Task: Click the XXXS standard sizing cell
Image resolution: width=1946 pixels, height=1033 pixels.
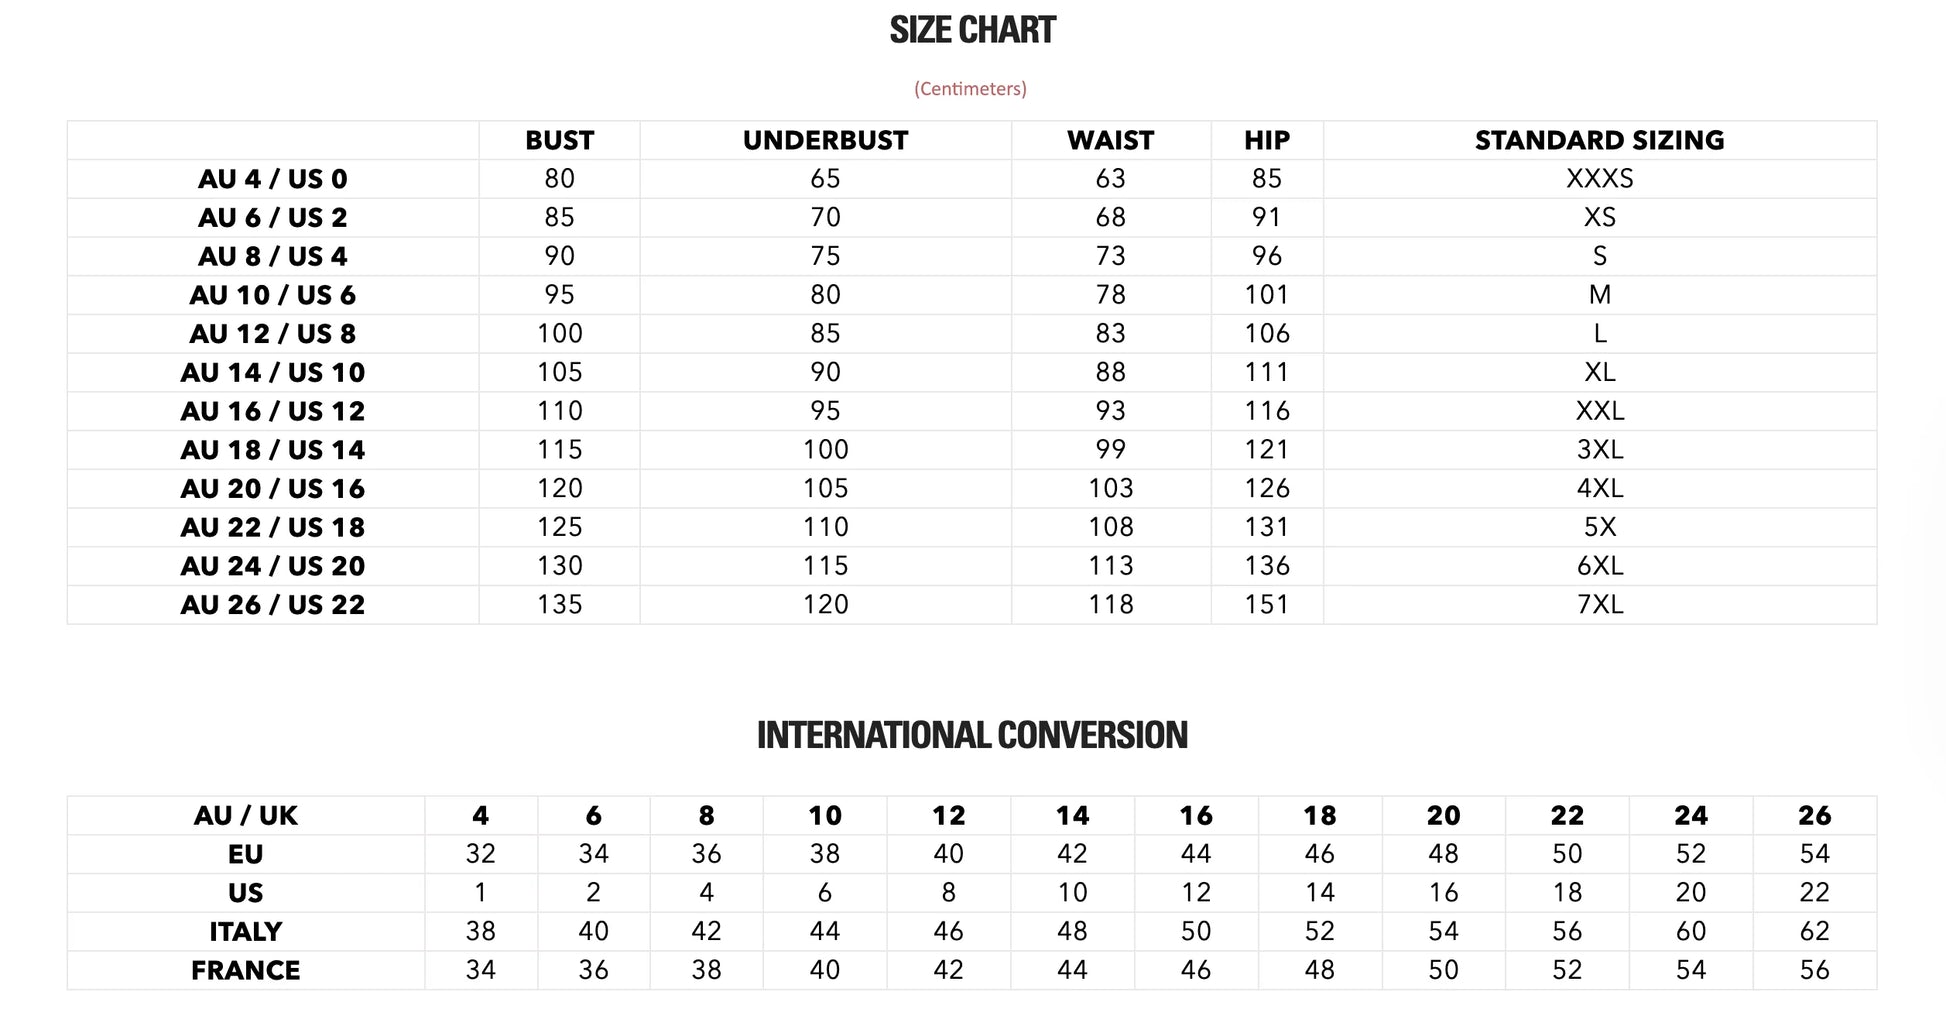Action: pos(1599,179)
